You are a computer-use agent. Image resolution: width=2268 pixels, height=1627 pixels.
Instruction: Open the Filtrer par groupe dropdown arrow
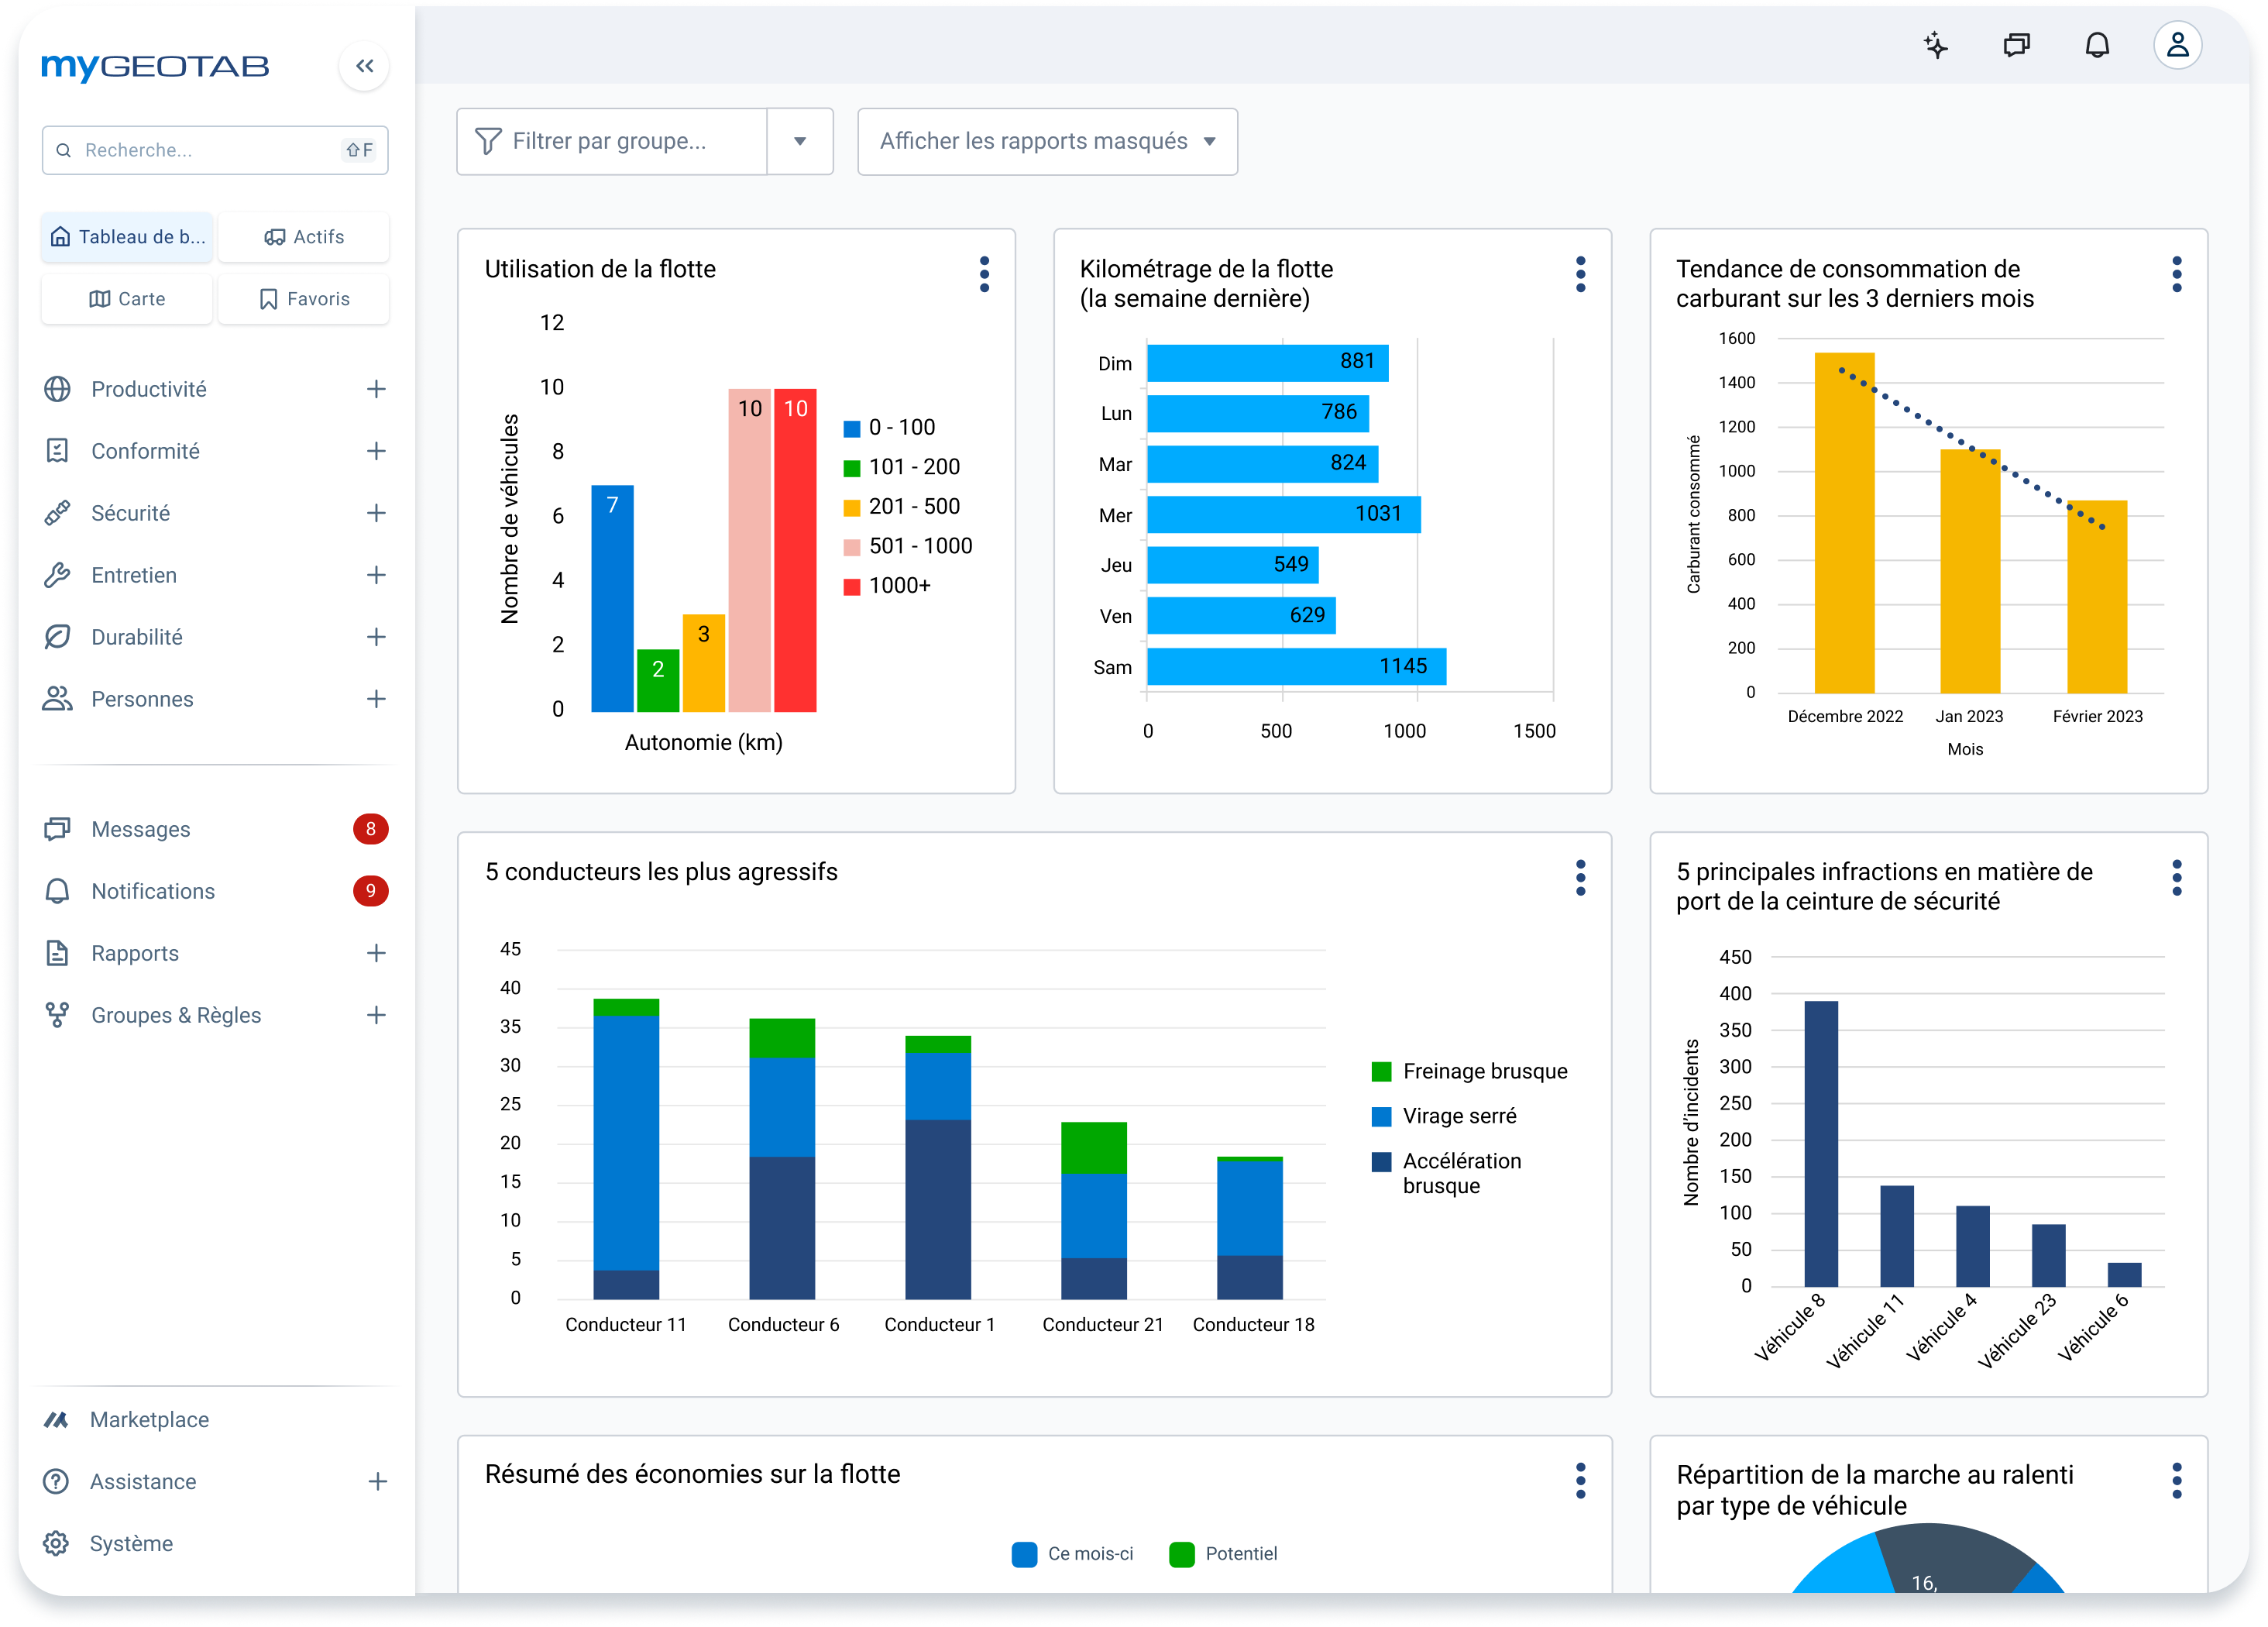click(800, 142)
